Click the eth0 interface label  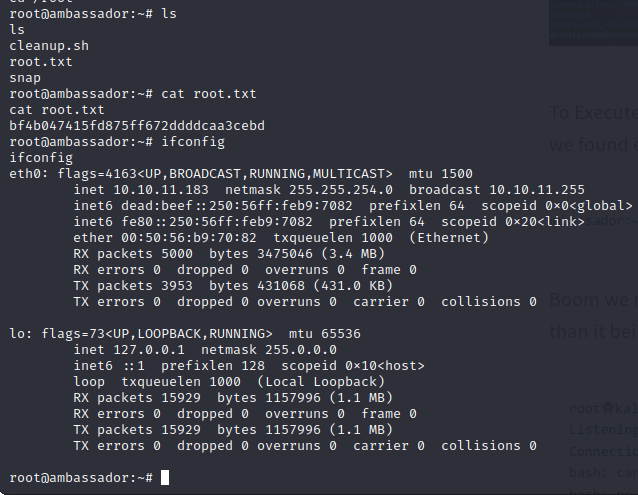[x=28, y=174]
